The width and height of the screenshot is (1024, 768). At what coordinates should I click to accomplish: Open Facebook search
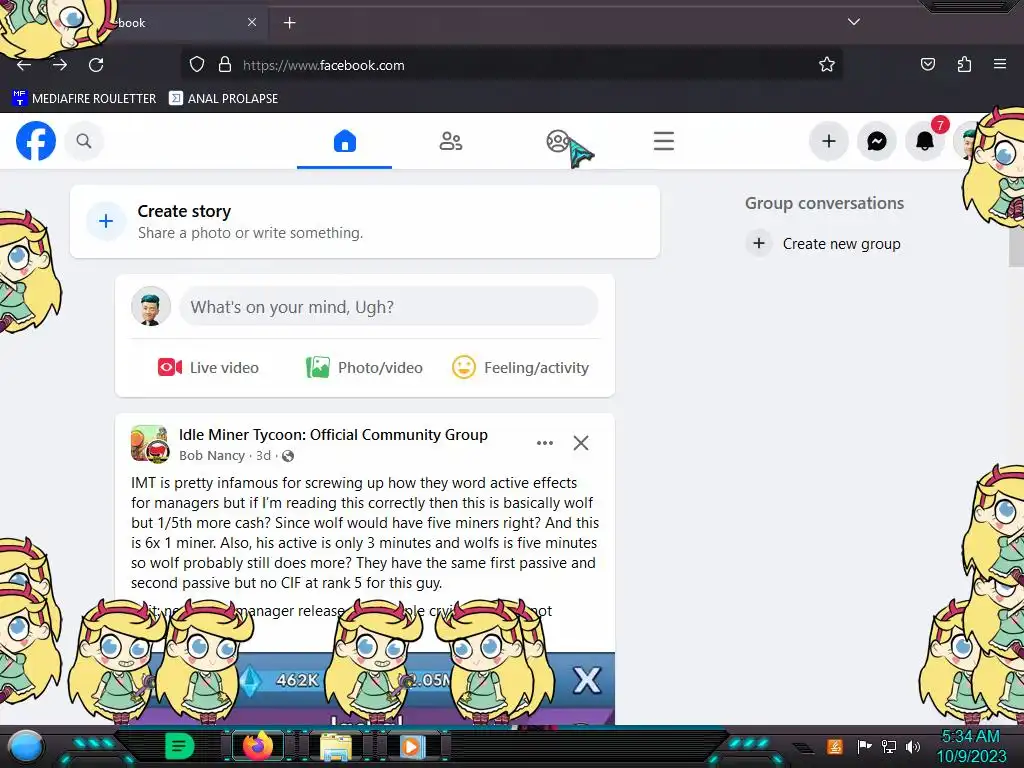[x=84, y=141]
